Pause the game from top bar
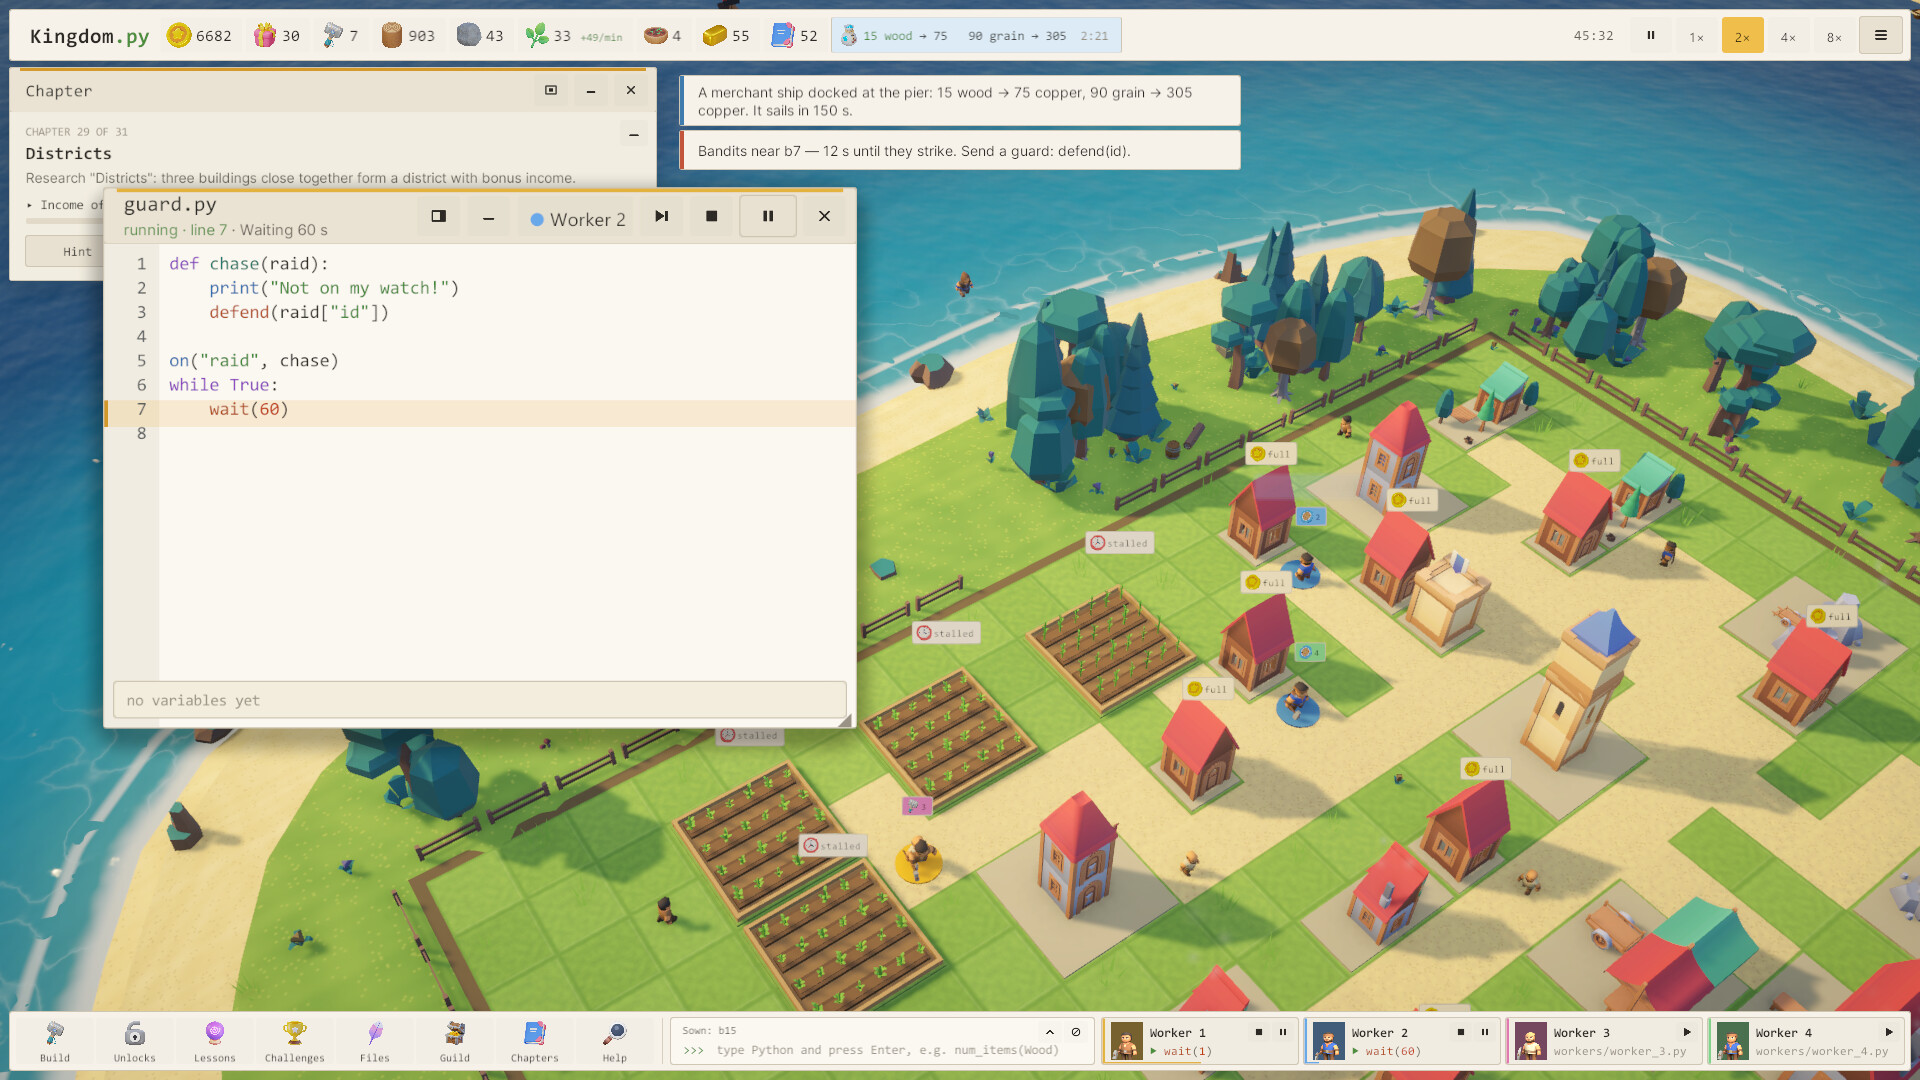1920x1080 pixels. pos(1651,36)
